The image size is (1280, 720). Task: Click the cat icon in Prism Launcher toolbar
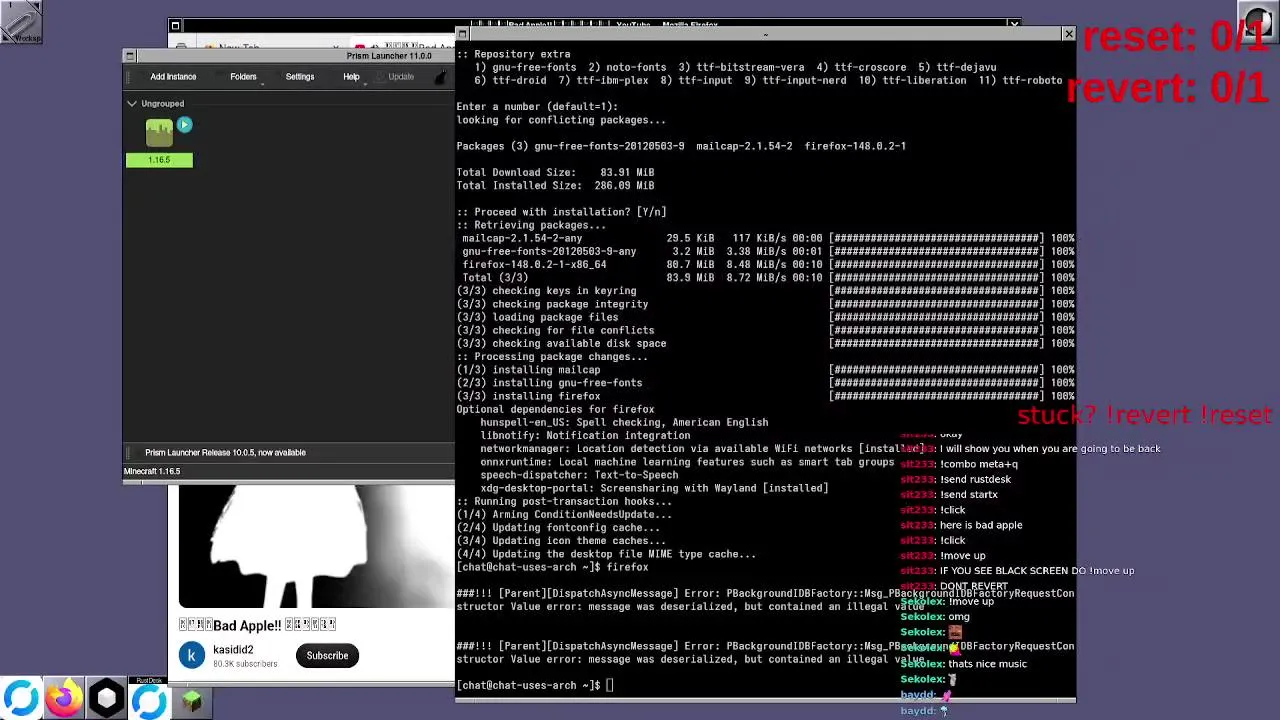pos(441,77)
